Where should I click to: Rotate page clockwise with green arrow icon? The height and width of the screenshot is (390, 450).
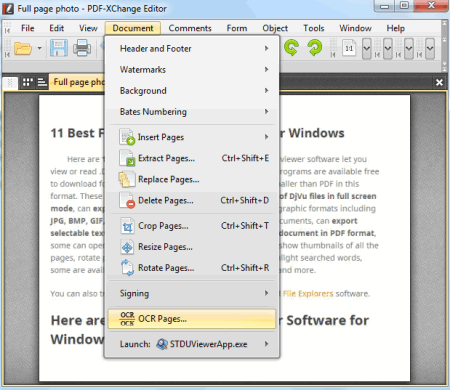click(x=315, y=48)
